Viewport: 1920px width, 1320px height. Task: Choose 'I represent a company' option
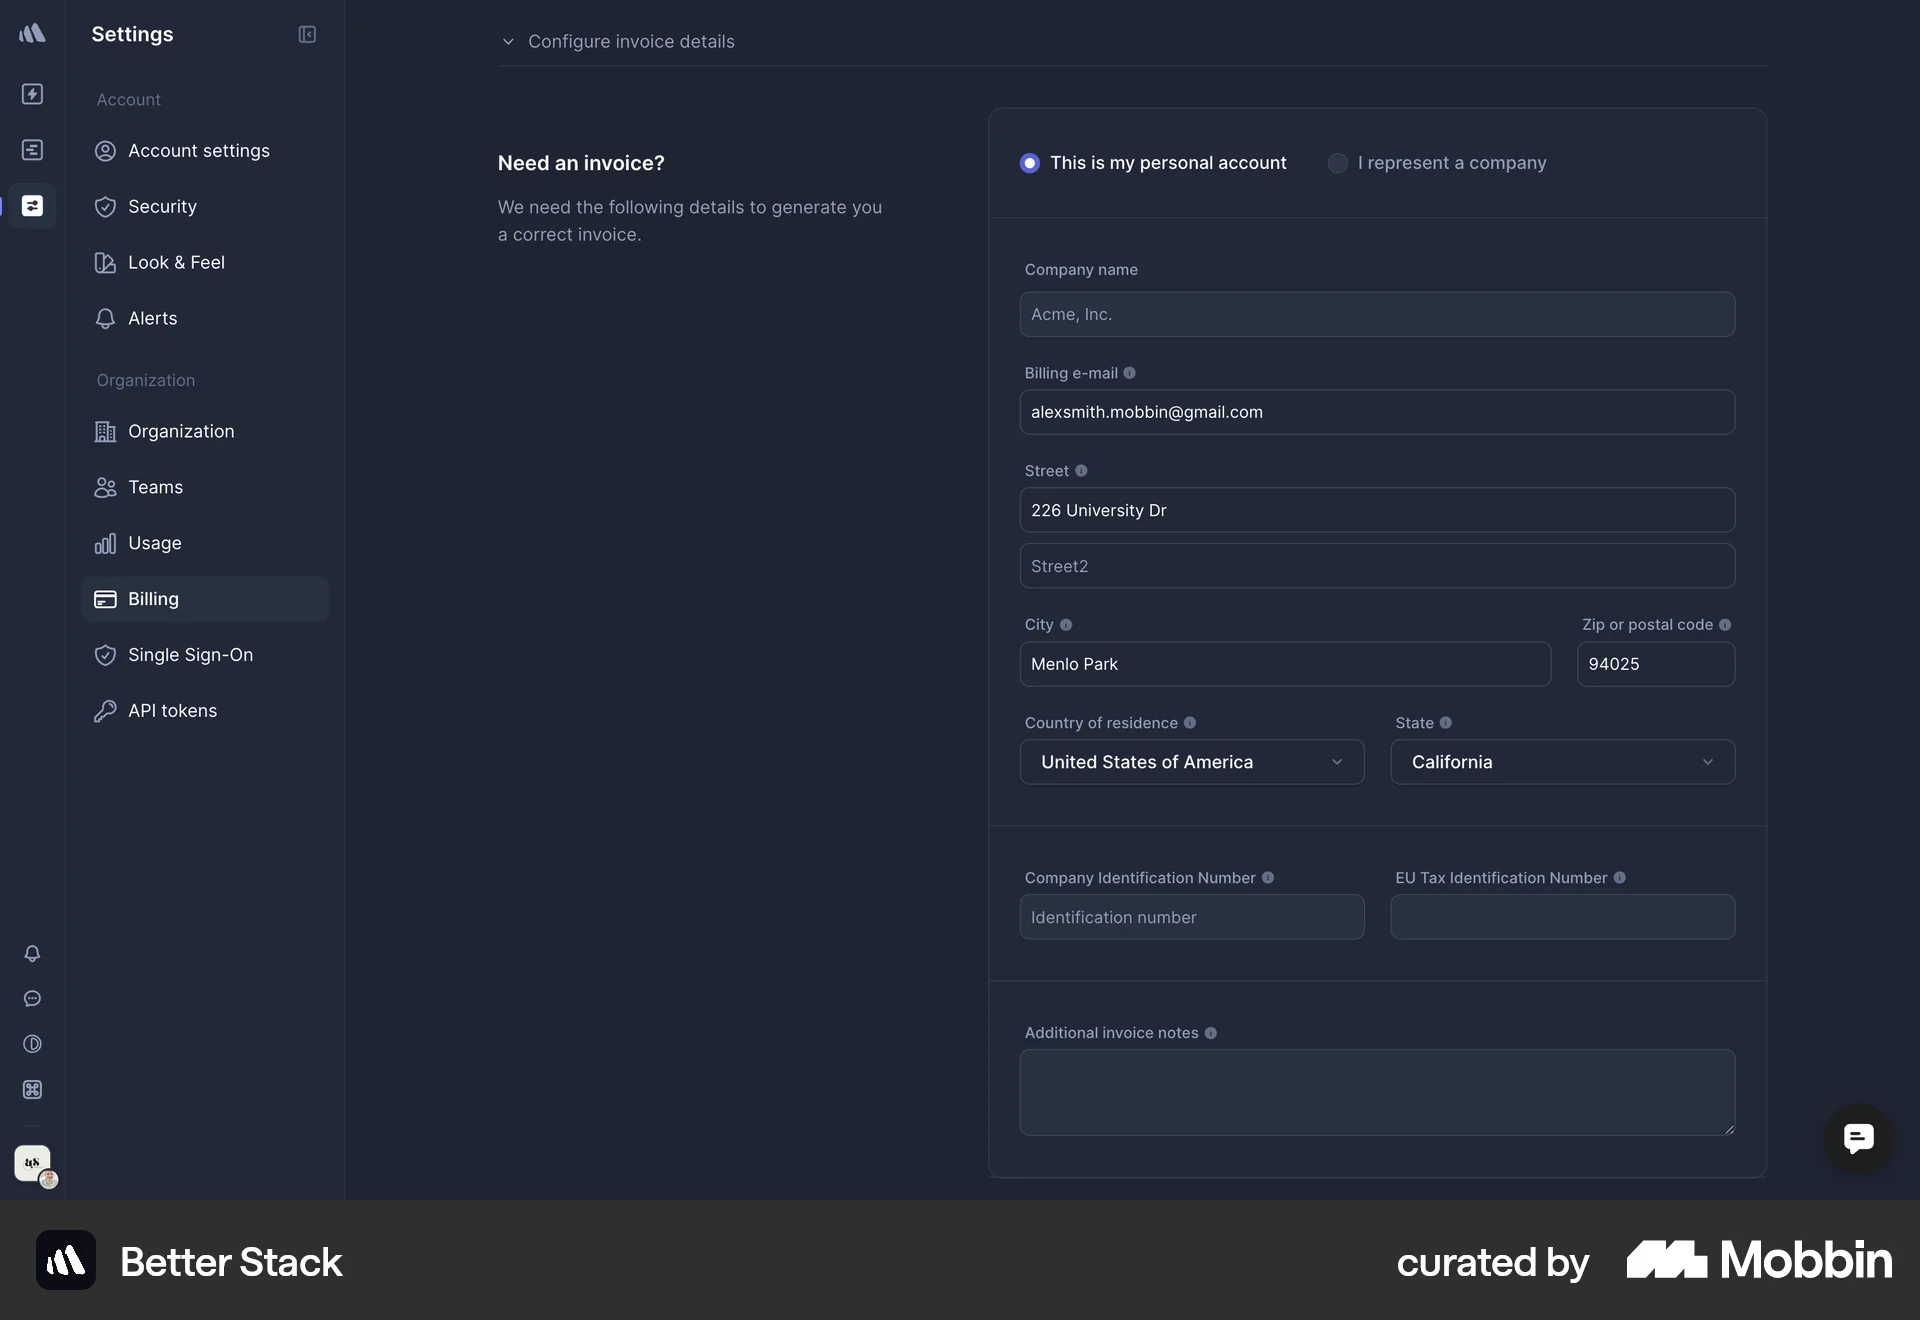(x=1338, y=163)
